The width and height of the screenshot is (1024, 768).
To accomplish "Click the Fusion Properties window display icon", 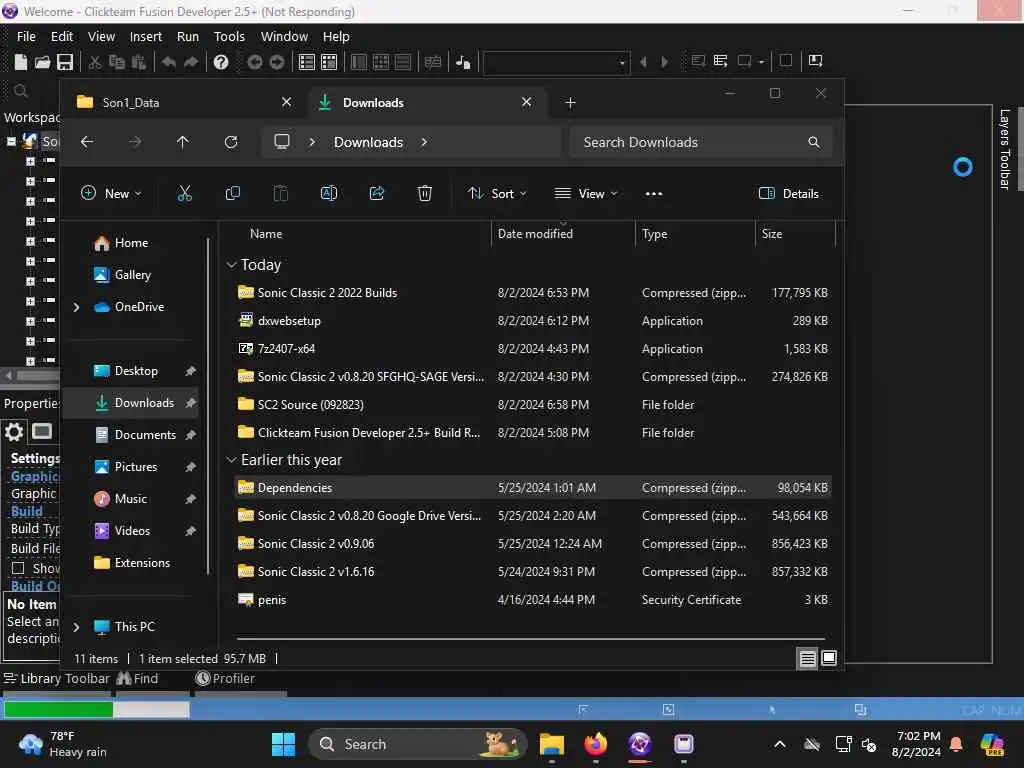I will tap(42, 432).
